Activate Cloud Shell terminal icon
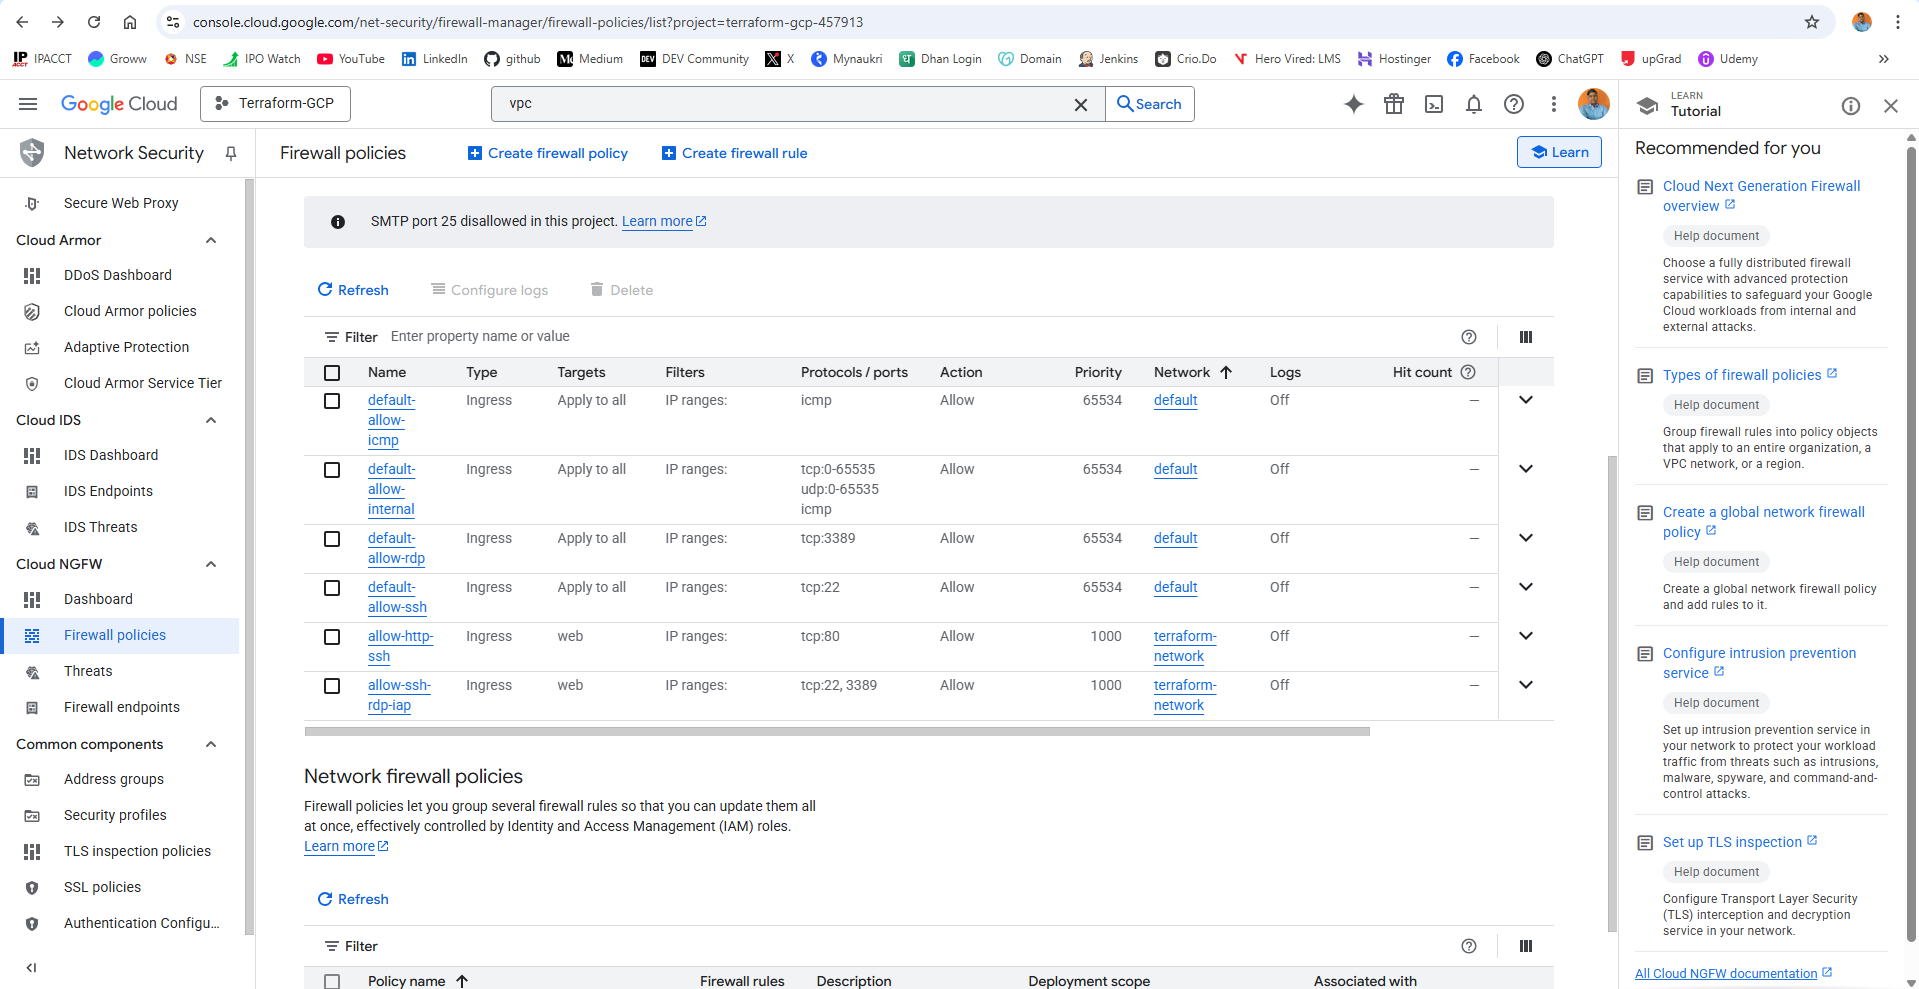 pos(1434,104)
